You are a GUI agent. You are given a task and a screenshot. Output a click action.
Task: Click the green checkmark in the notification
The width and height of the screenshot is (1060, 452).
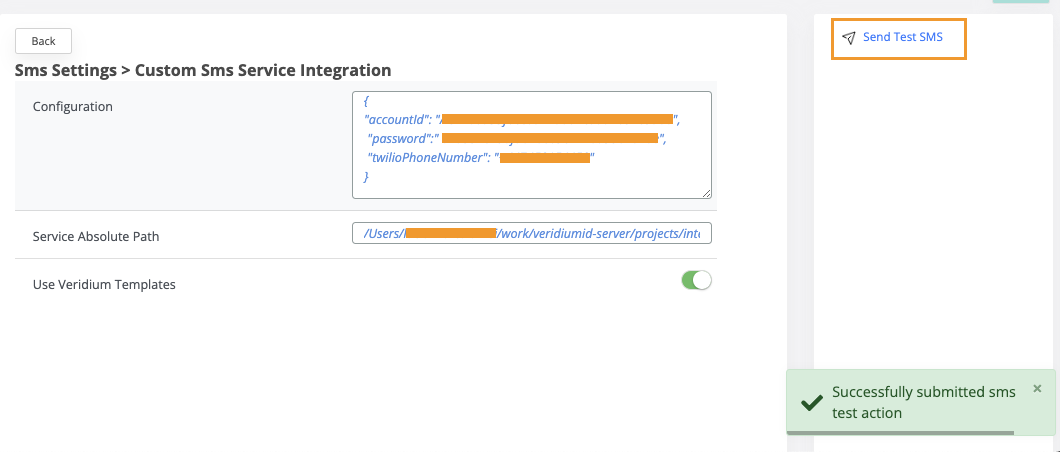coord(812,403)
